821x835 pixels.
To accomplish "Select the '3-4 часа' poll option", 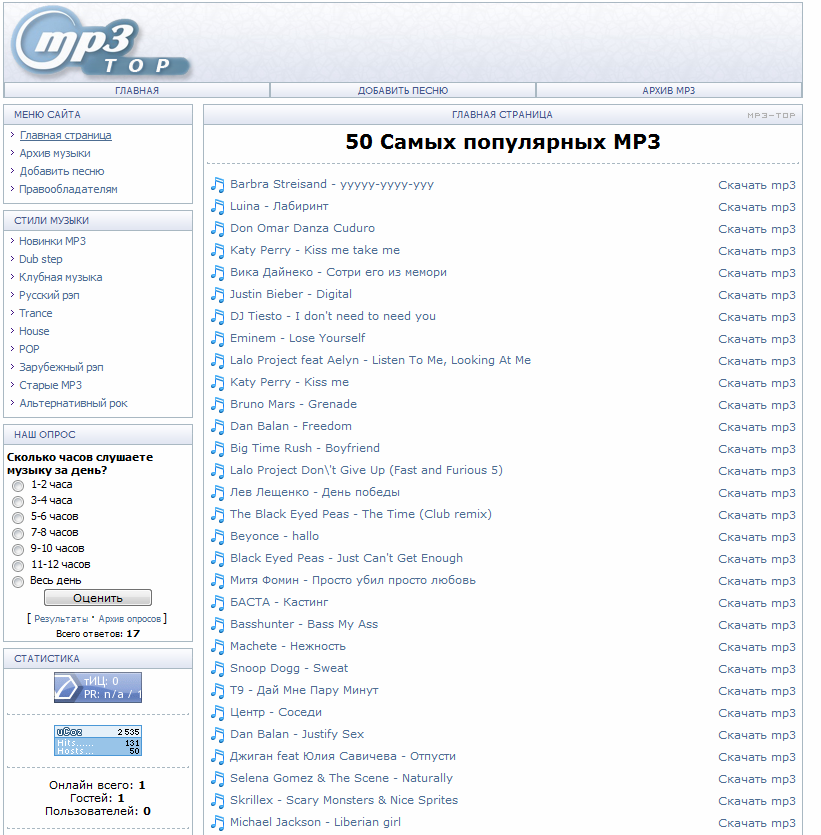I will (x=18, y=502).
